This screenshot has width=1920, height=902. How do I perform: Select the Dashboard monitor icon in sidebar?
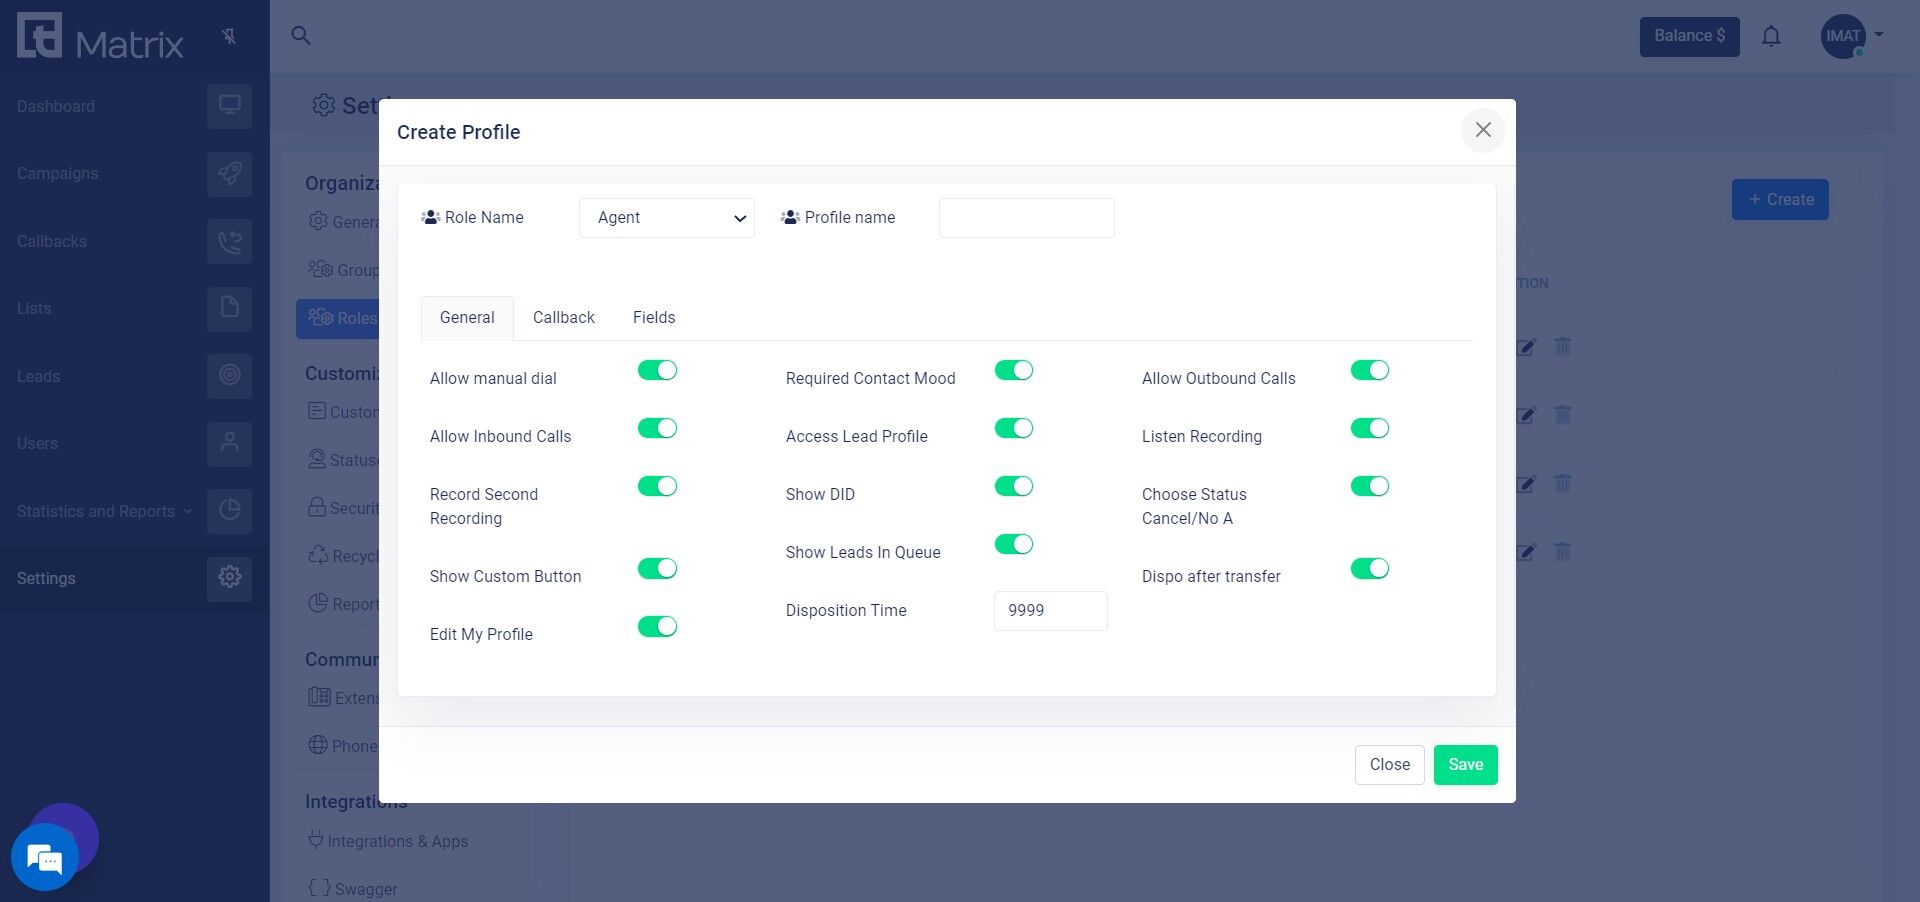tap(229, 105)
